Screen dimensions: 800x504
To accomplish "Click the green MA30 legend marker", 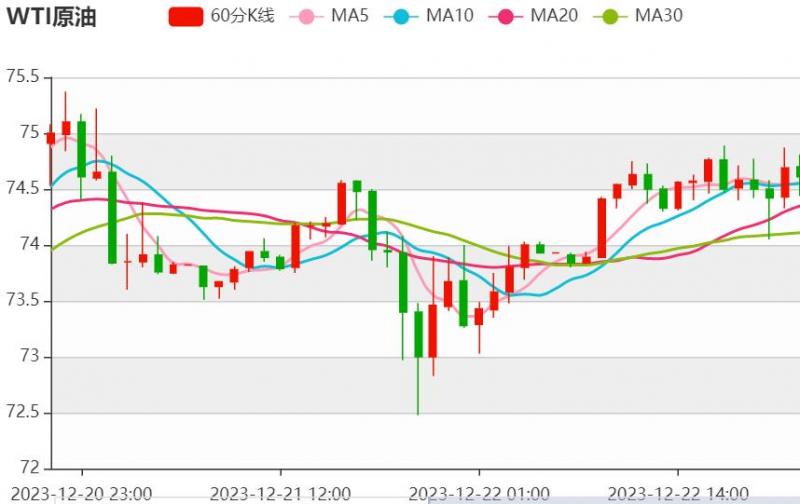I will coord(611,16).
